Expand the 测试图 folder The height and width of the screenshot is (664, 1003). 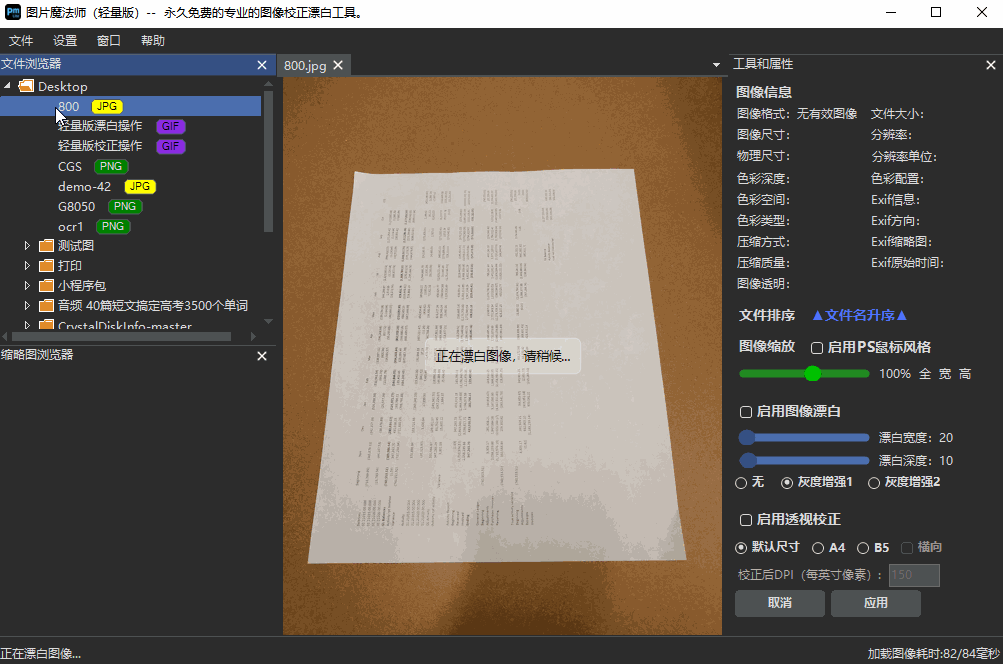(26, 245)
